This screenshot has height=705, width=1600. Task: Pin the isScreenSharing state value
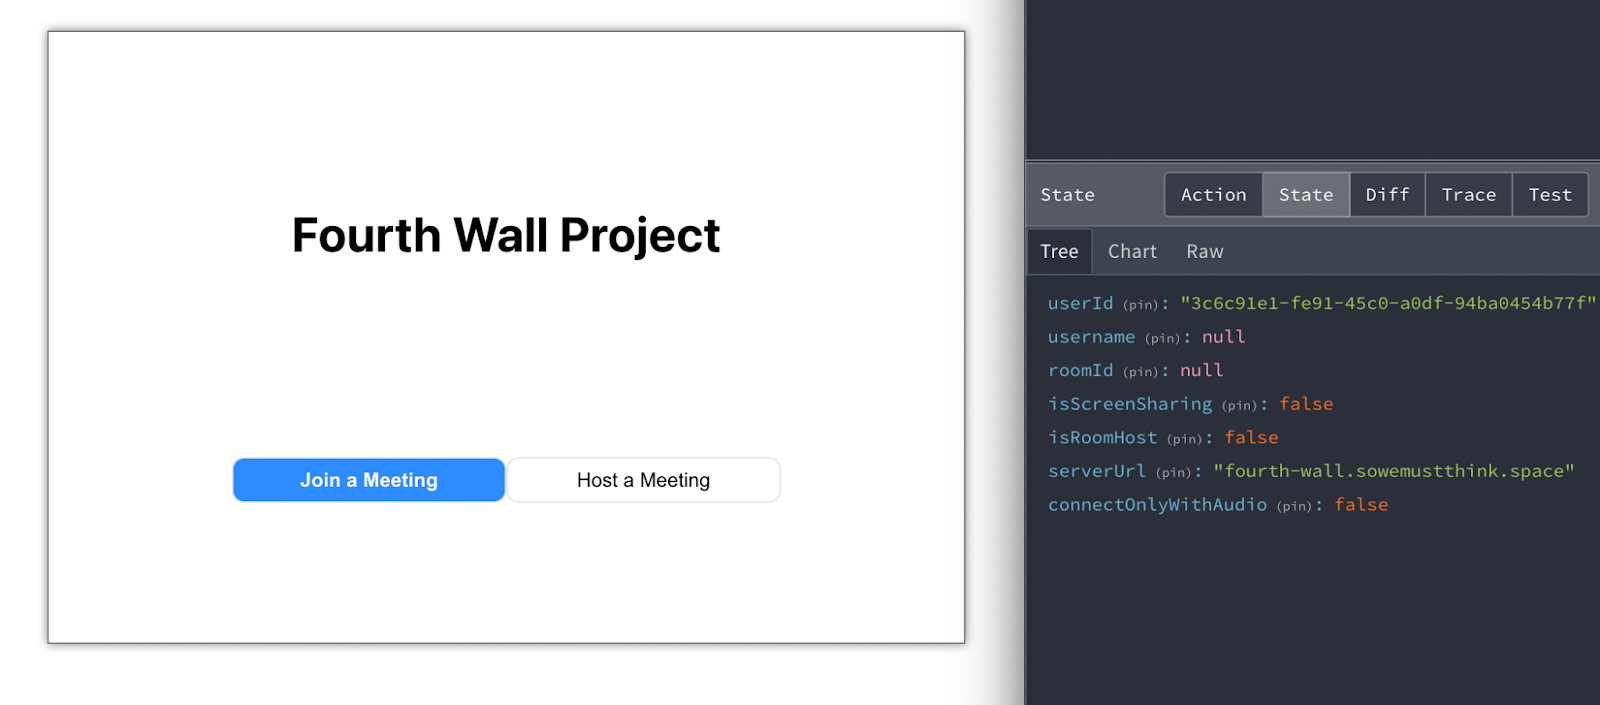pos(1239,406)
